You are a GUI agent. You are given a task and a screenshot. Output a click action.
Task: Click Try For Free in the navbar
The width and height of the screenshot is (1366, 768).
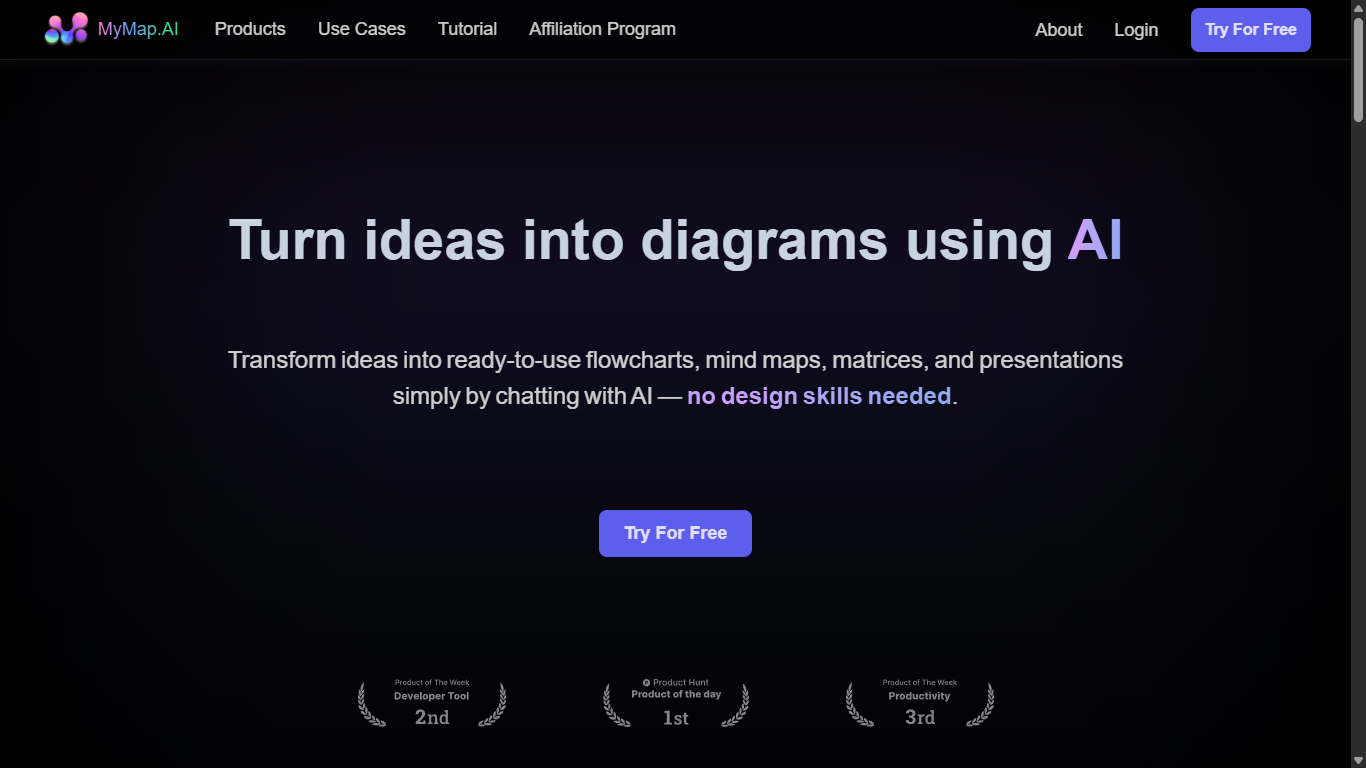coord(1250,29)
